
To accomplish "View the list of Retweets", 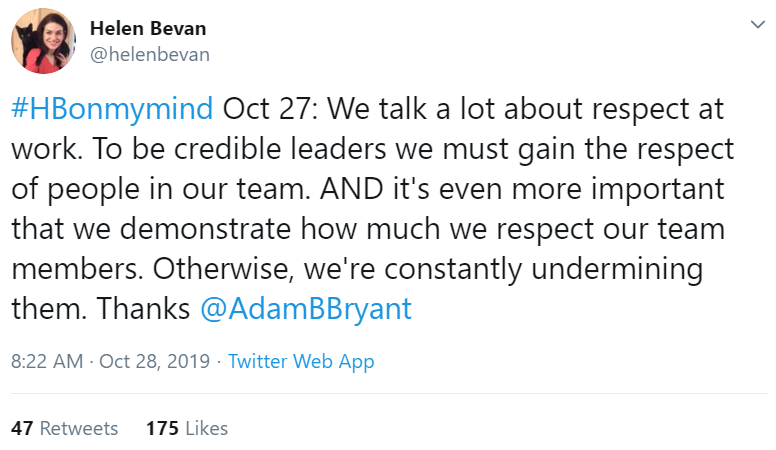I will (79, 428).
